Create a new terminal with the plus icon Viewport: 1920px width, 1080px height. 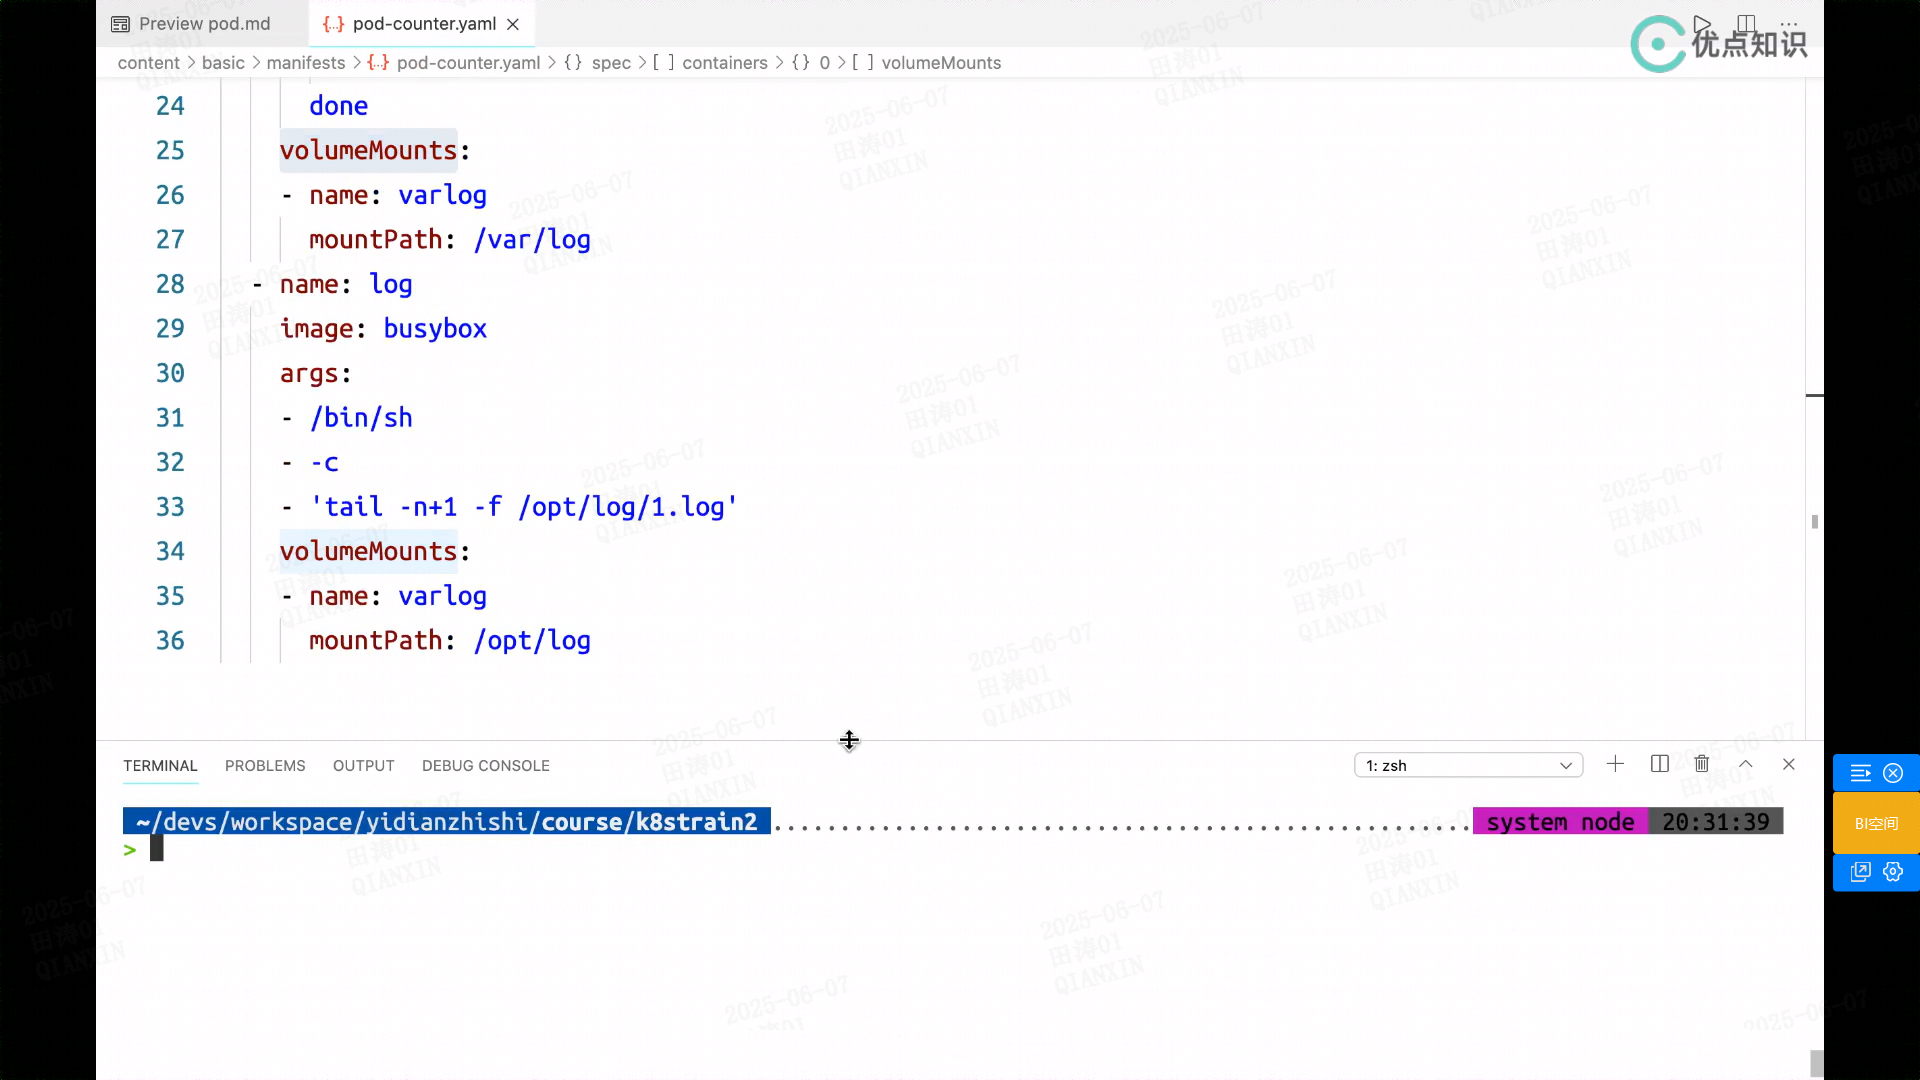pyautogui.click(x=1615, y=764)
